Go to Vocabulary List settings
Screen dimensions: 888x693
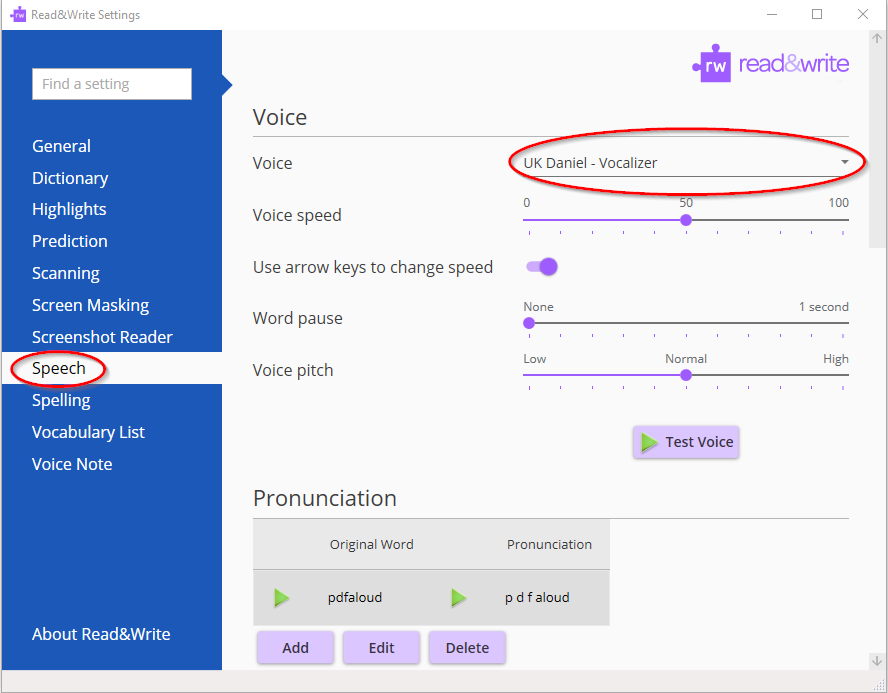(x=88, y=432)
